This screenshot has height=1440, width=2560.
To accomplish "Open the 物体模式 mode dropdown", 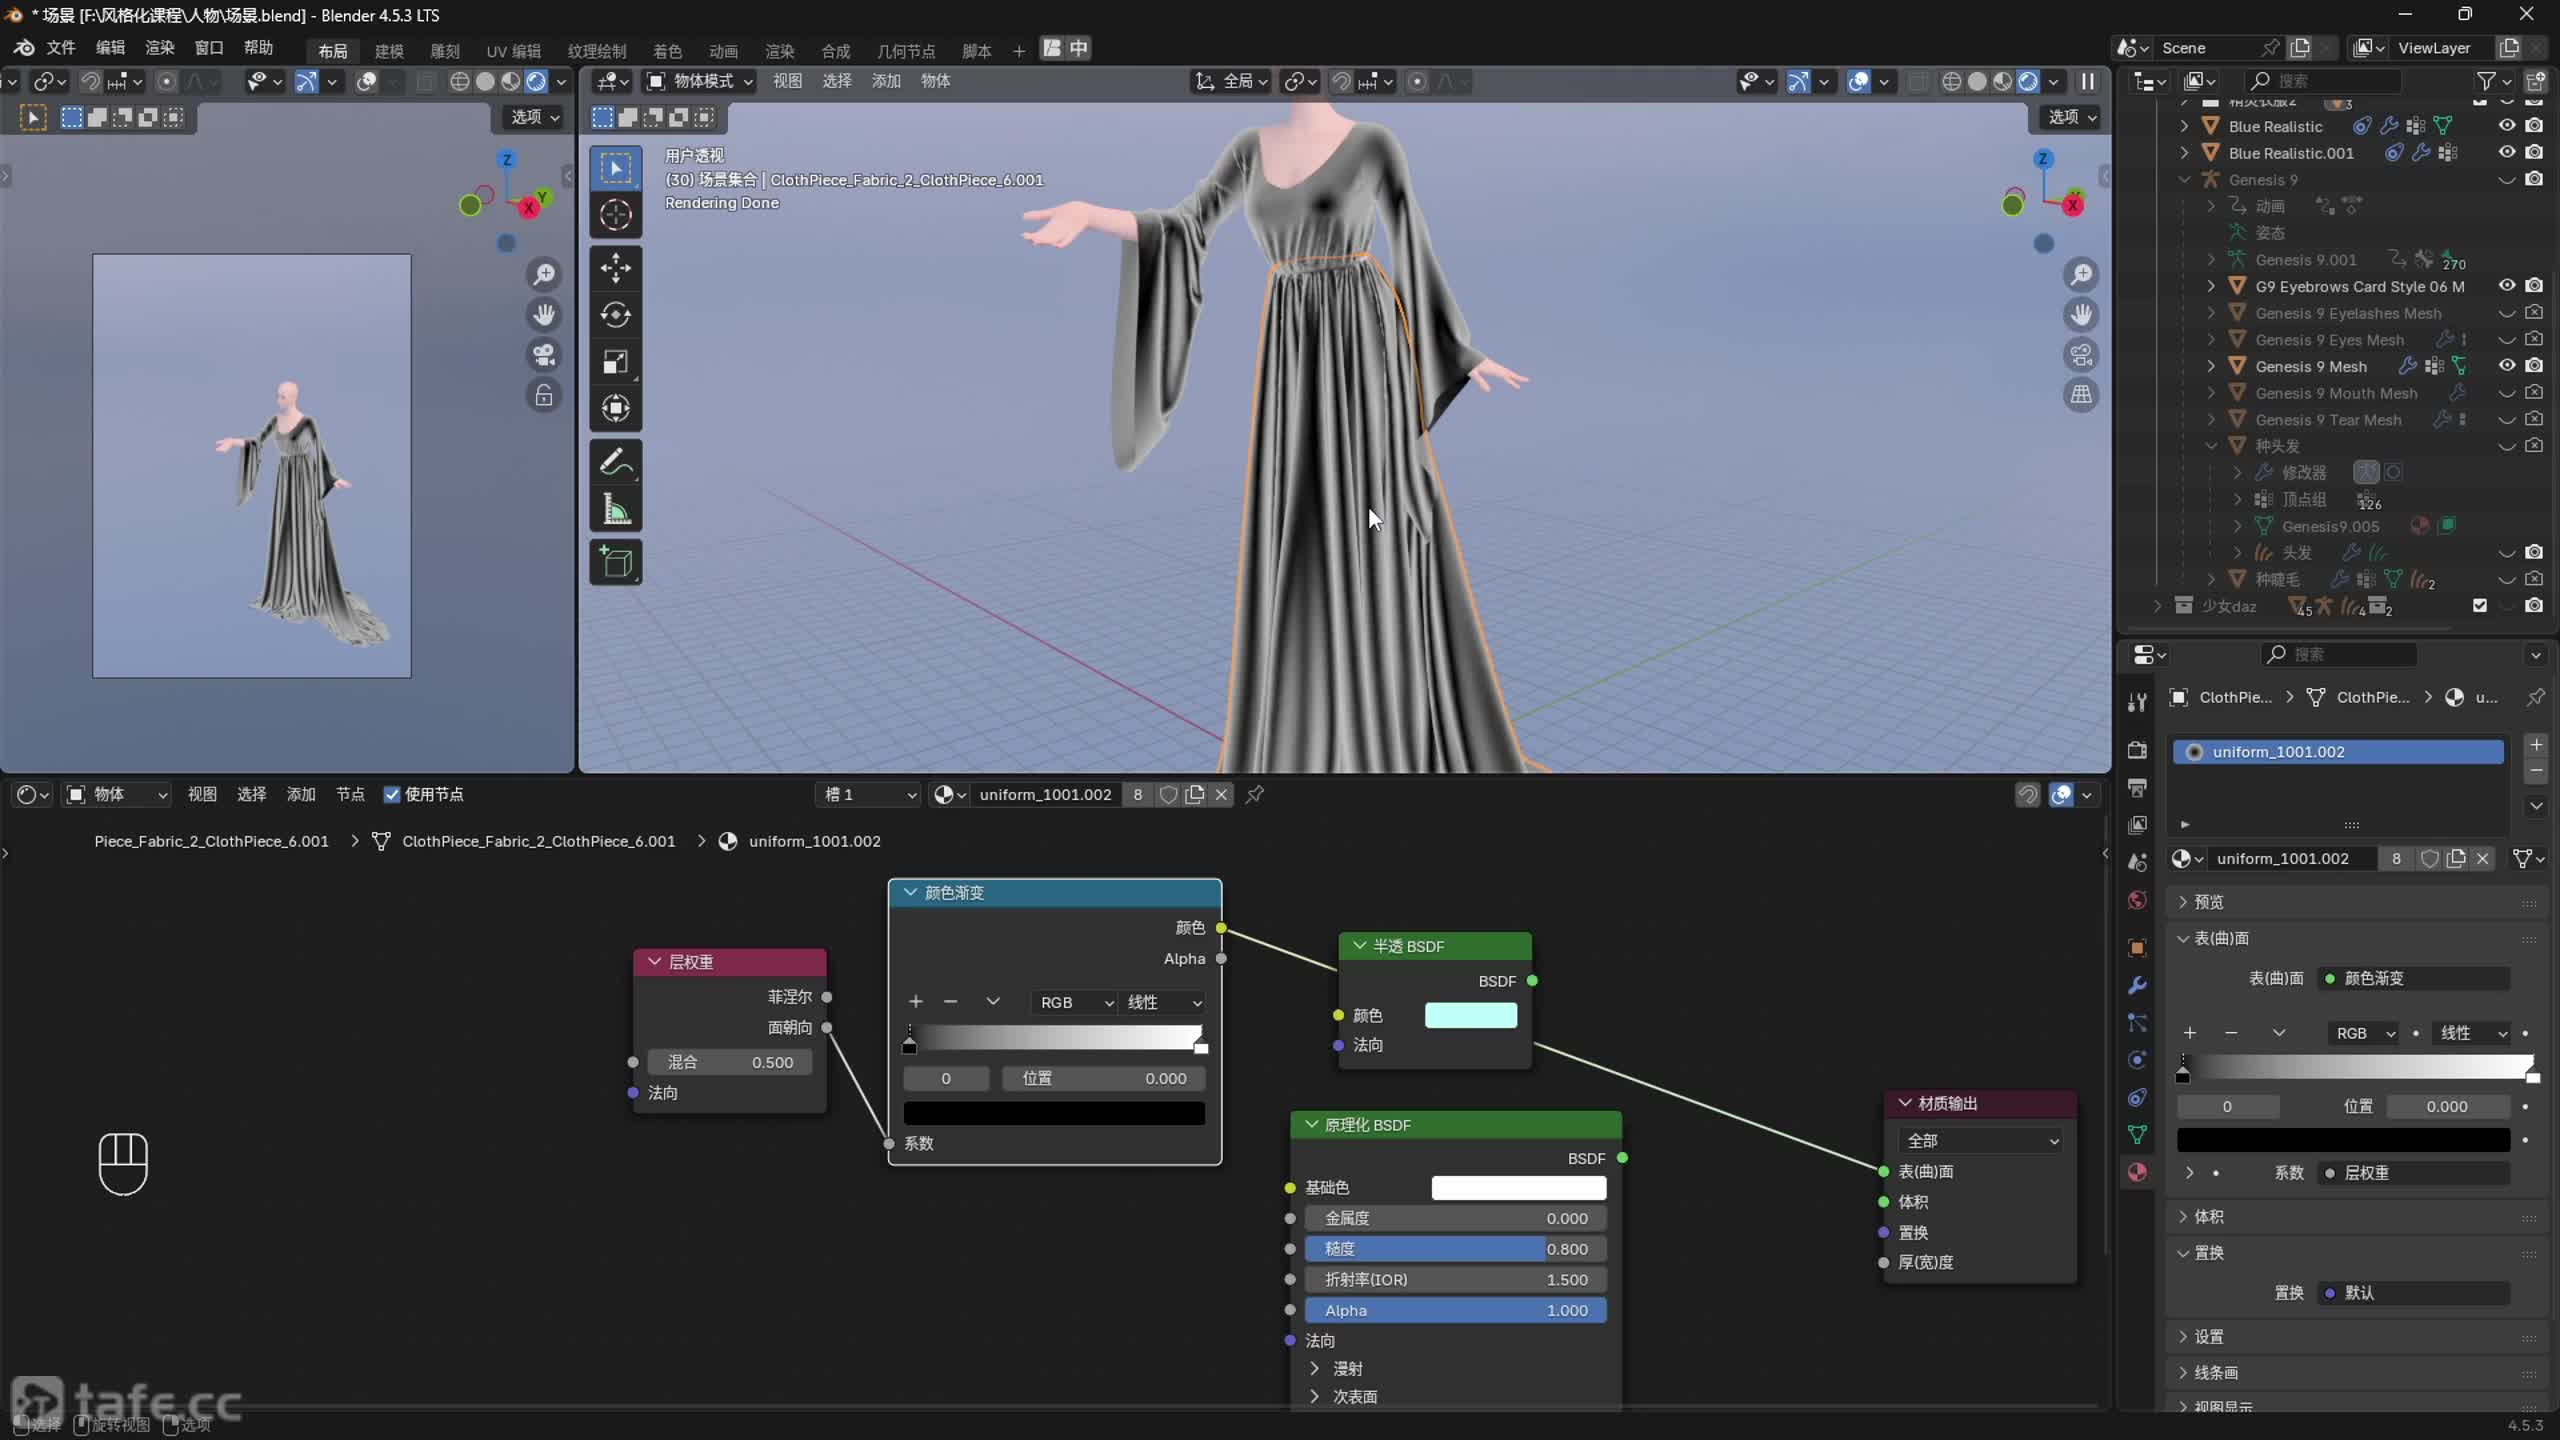I will pyautogui.click(x=700, y=81).
